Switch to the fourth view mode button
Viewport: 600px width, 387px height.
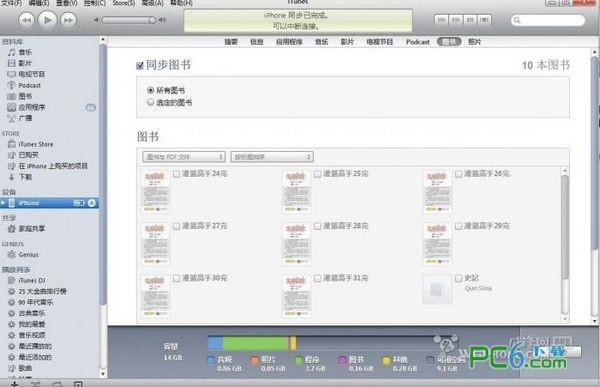click(x=484, y=20)
